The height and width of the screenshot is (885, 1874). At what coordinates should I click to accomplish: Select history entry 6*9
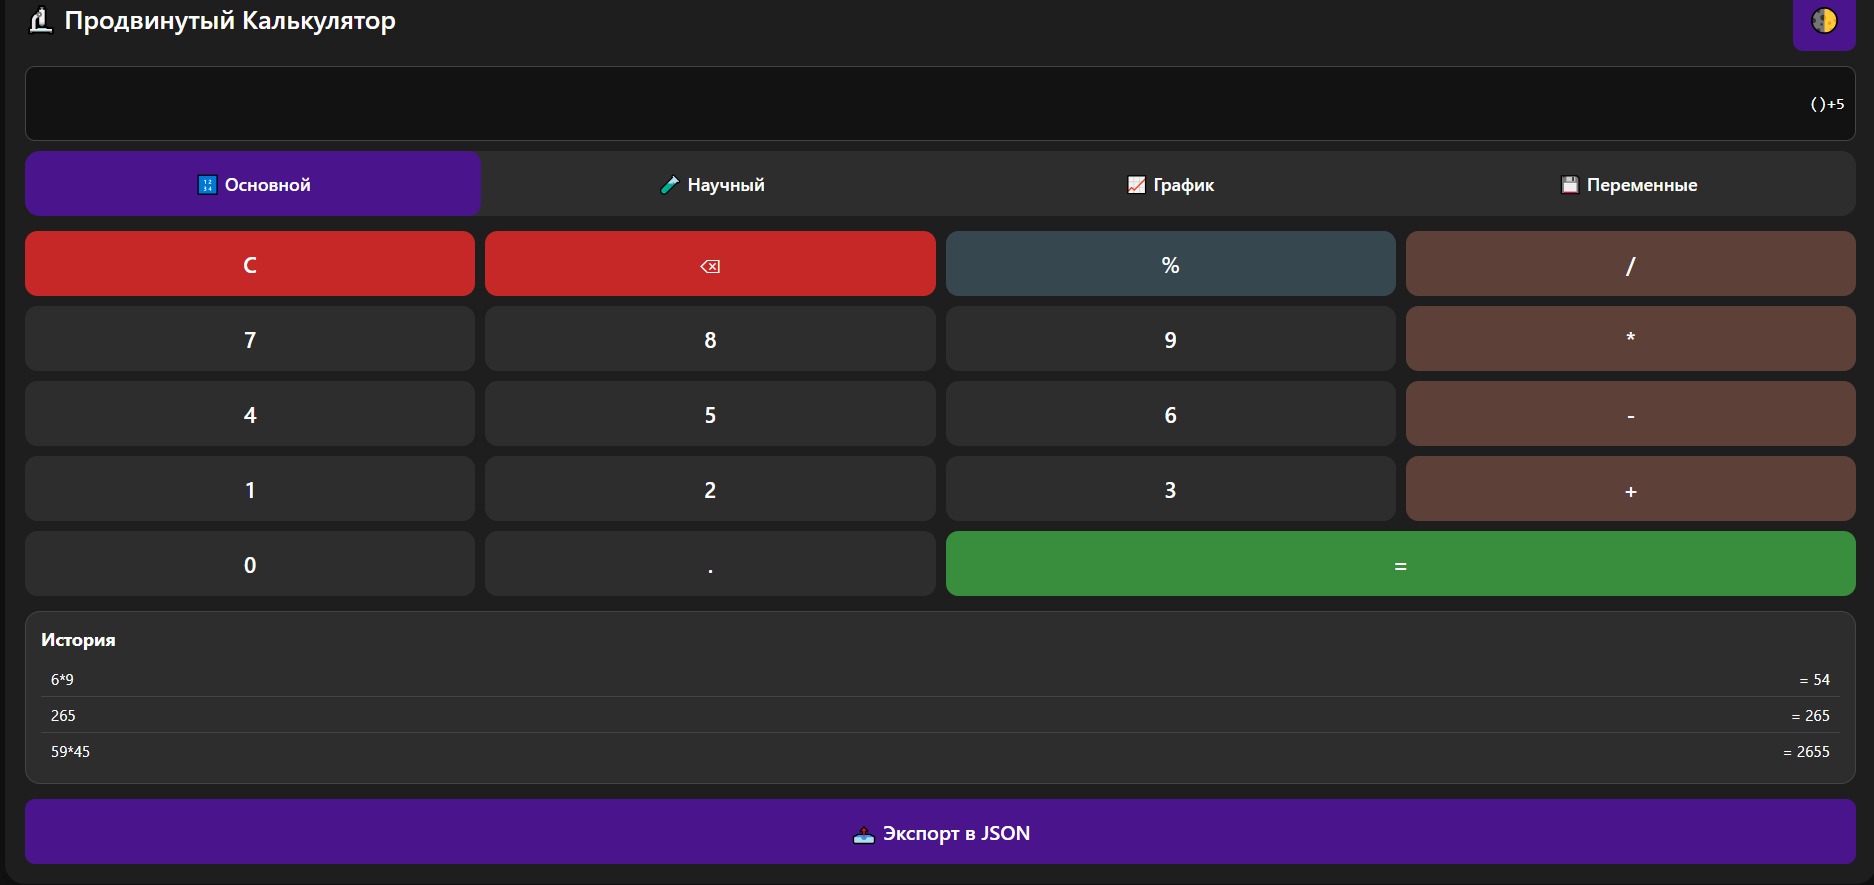click(940, 680)
